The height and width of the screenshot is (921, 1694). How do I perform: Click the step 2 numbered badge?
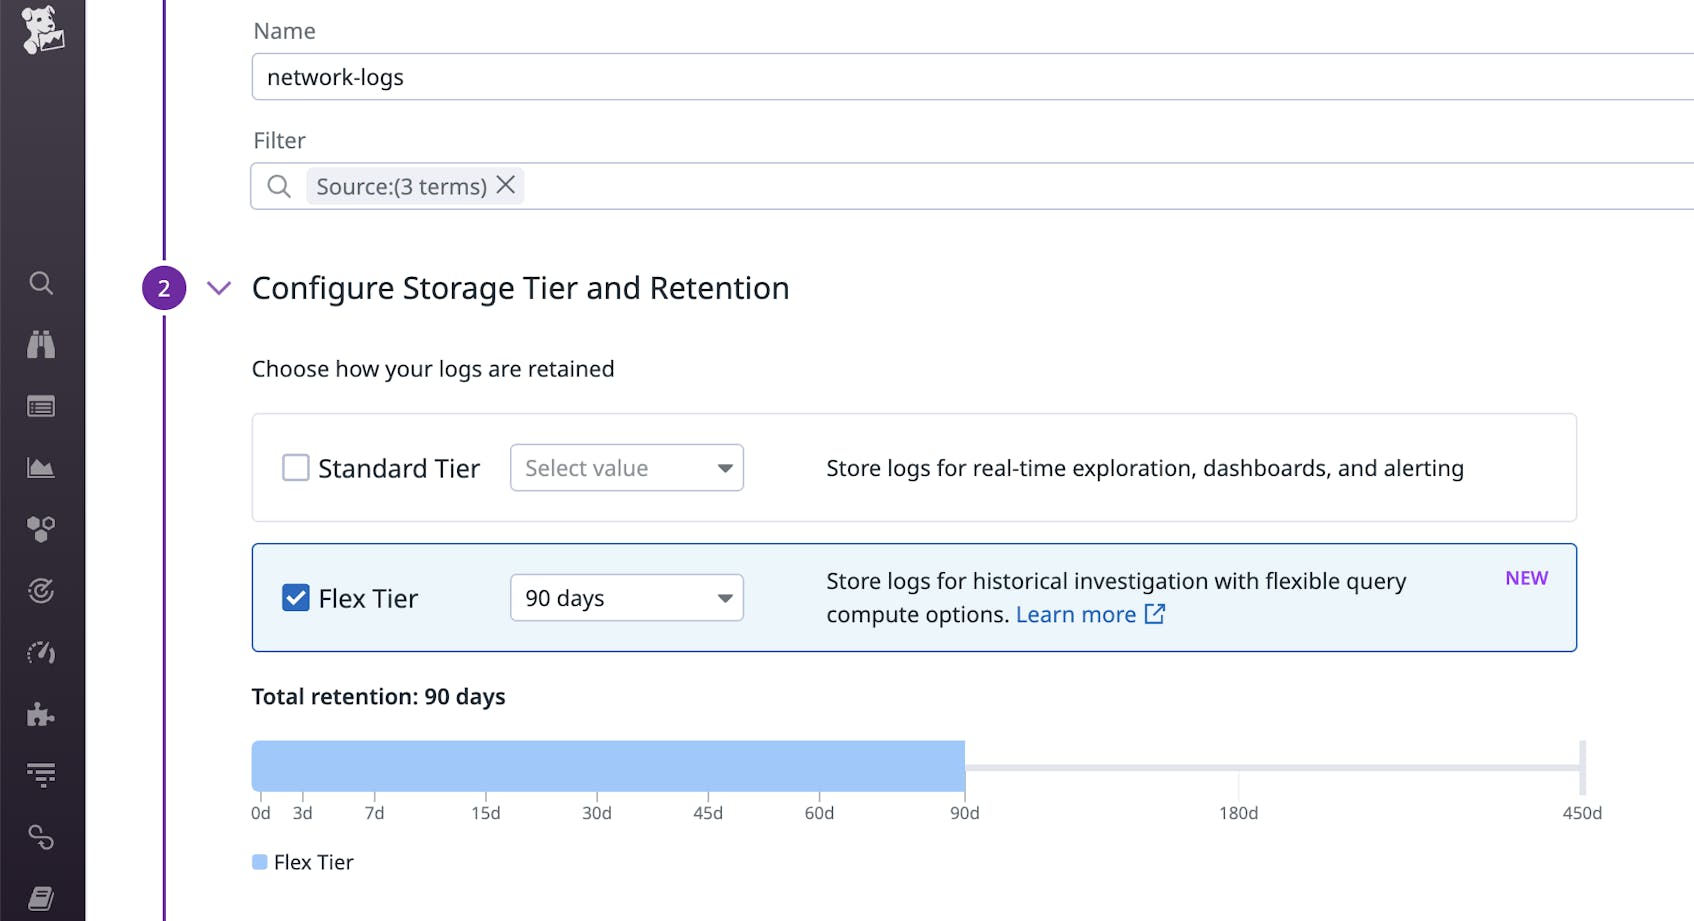coord(163,288)
